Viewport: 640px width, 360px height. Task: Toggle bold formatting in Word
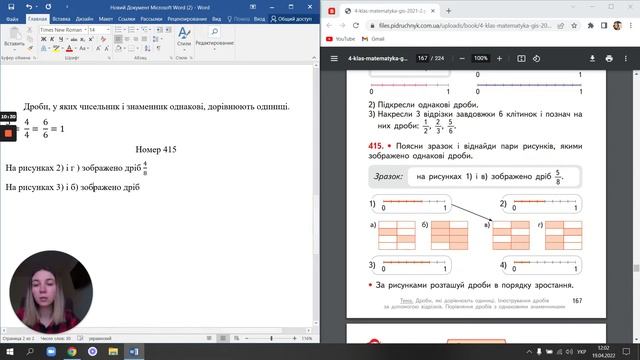pyautogui.click(x=44, y=39)
